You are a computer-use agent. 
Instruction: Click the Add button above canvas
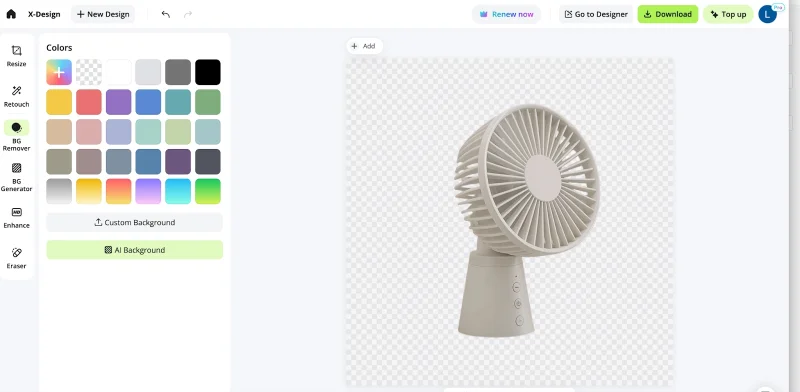364,46
